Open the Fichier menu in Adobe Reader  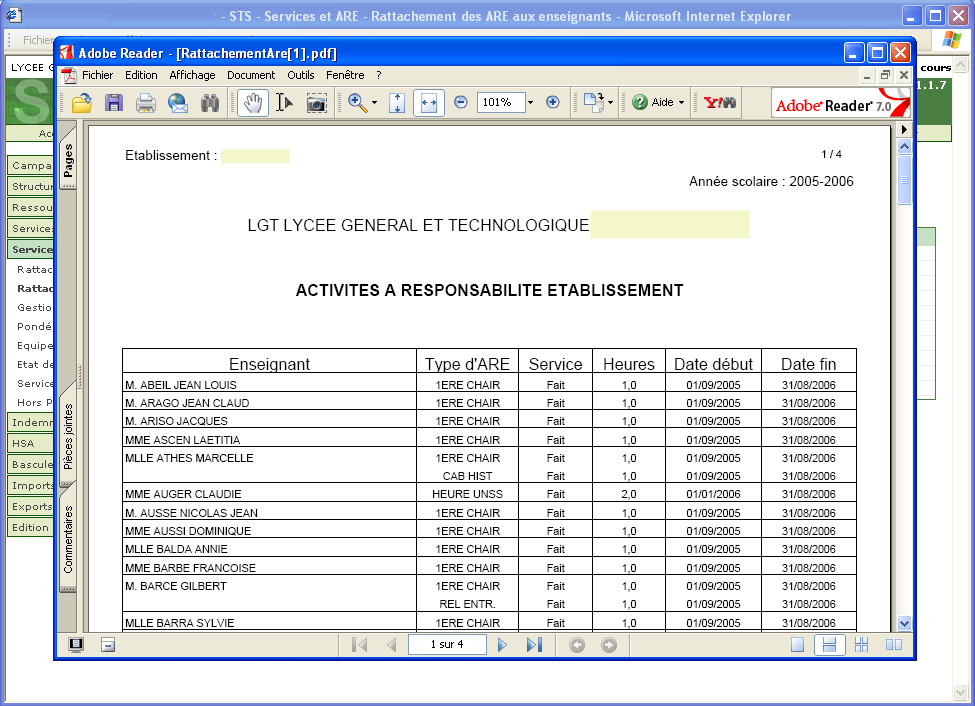tap(98, 75)
